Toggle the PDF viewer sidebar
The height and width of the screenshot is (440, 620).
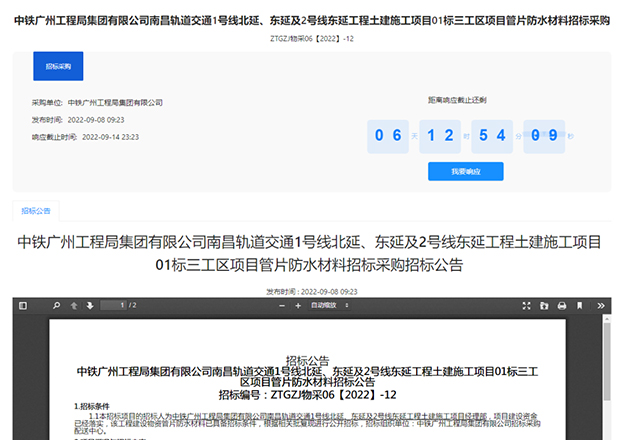tap(23, 306)
